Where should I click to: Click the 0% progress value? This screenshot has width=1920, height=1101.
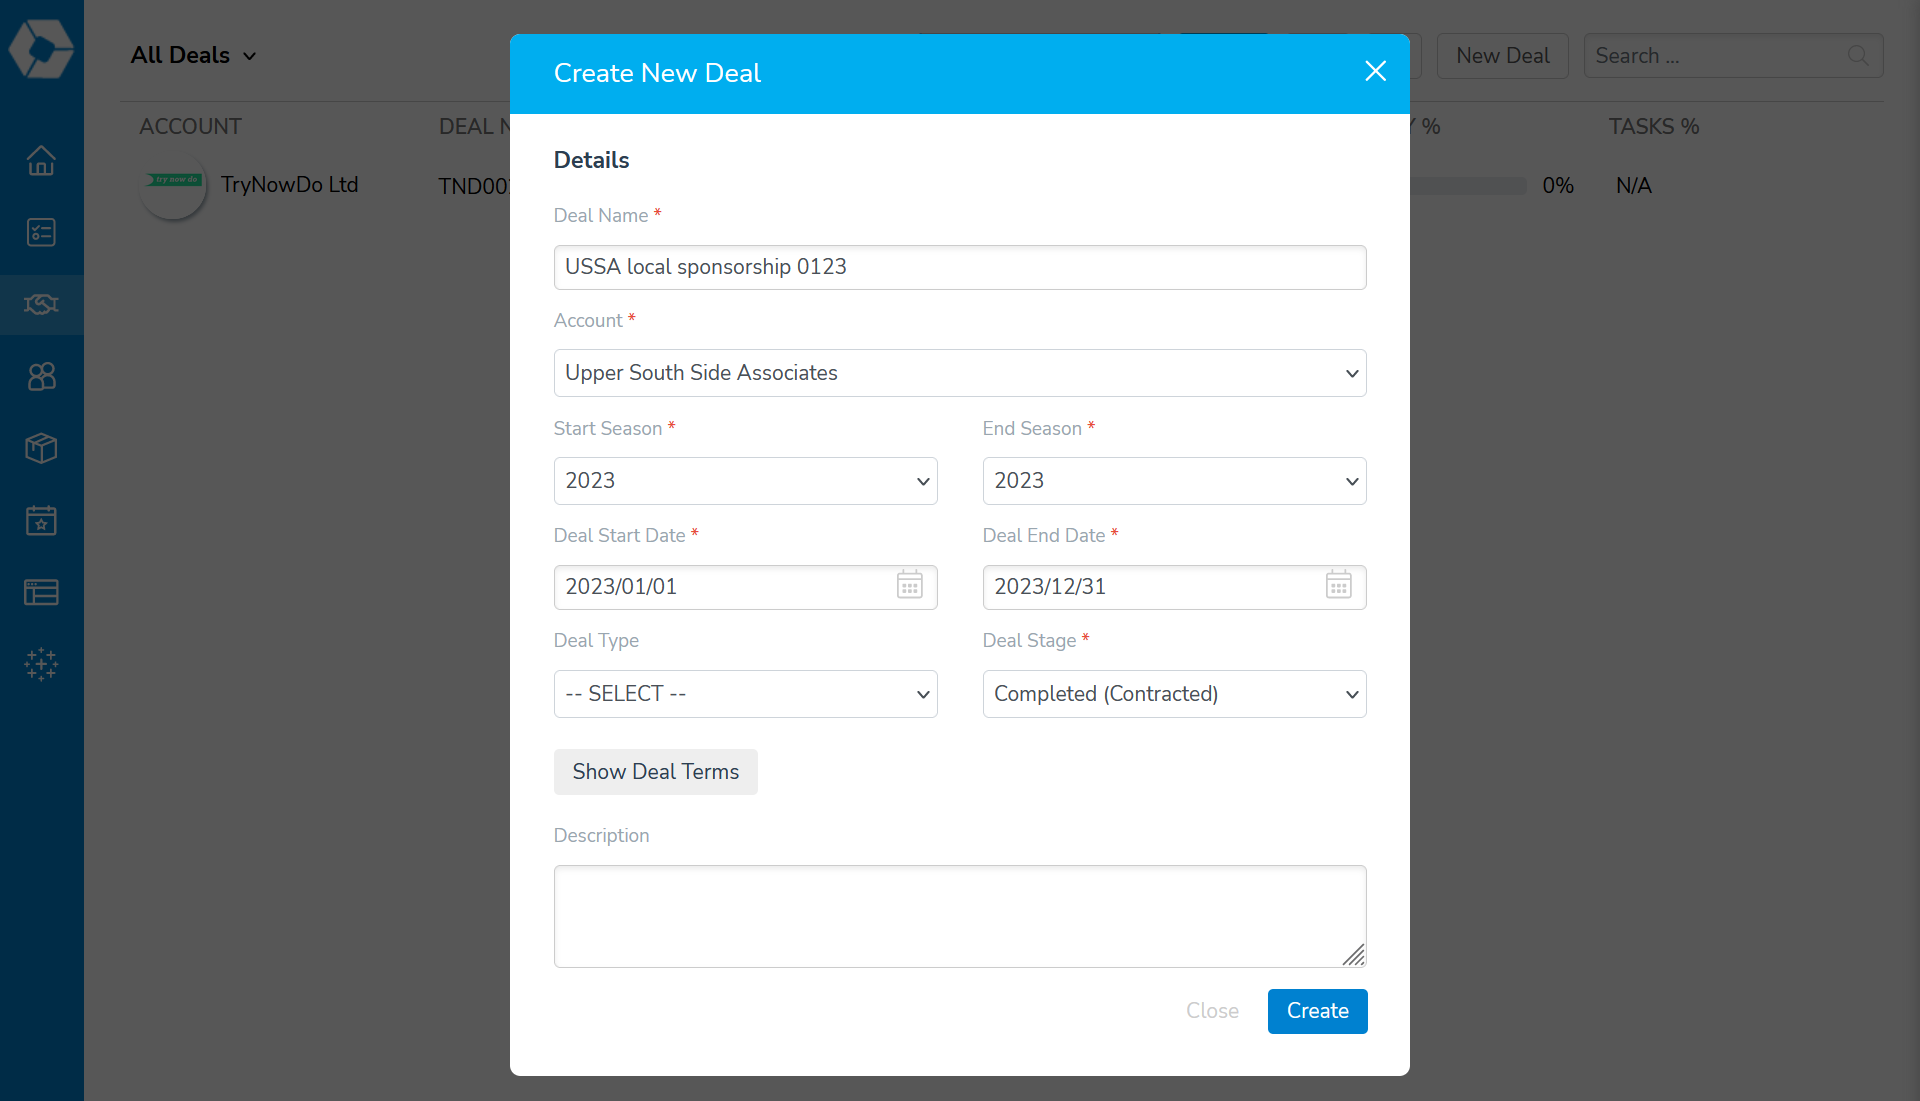(x=1558, y=186)
